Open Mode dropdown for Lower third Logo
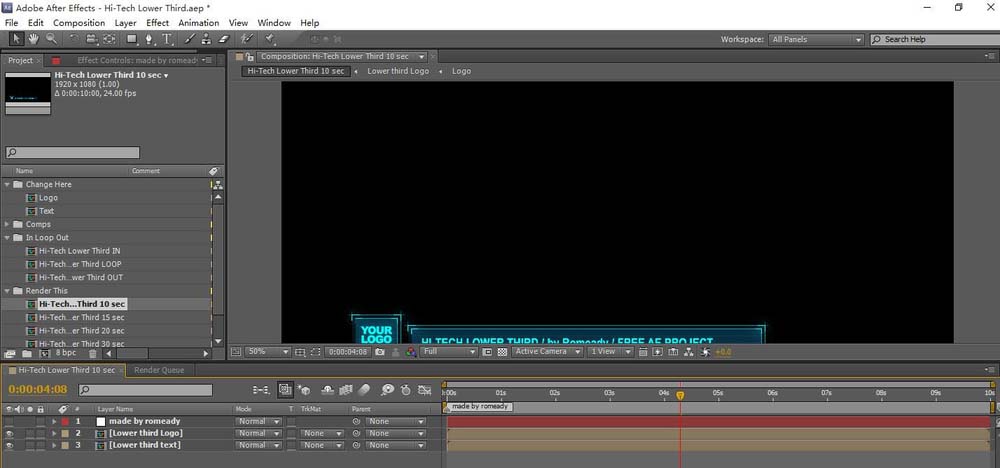Image resolution: width=1000 pixels, height=468 pixels. (x=258, y=434)
